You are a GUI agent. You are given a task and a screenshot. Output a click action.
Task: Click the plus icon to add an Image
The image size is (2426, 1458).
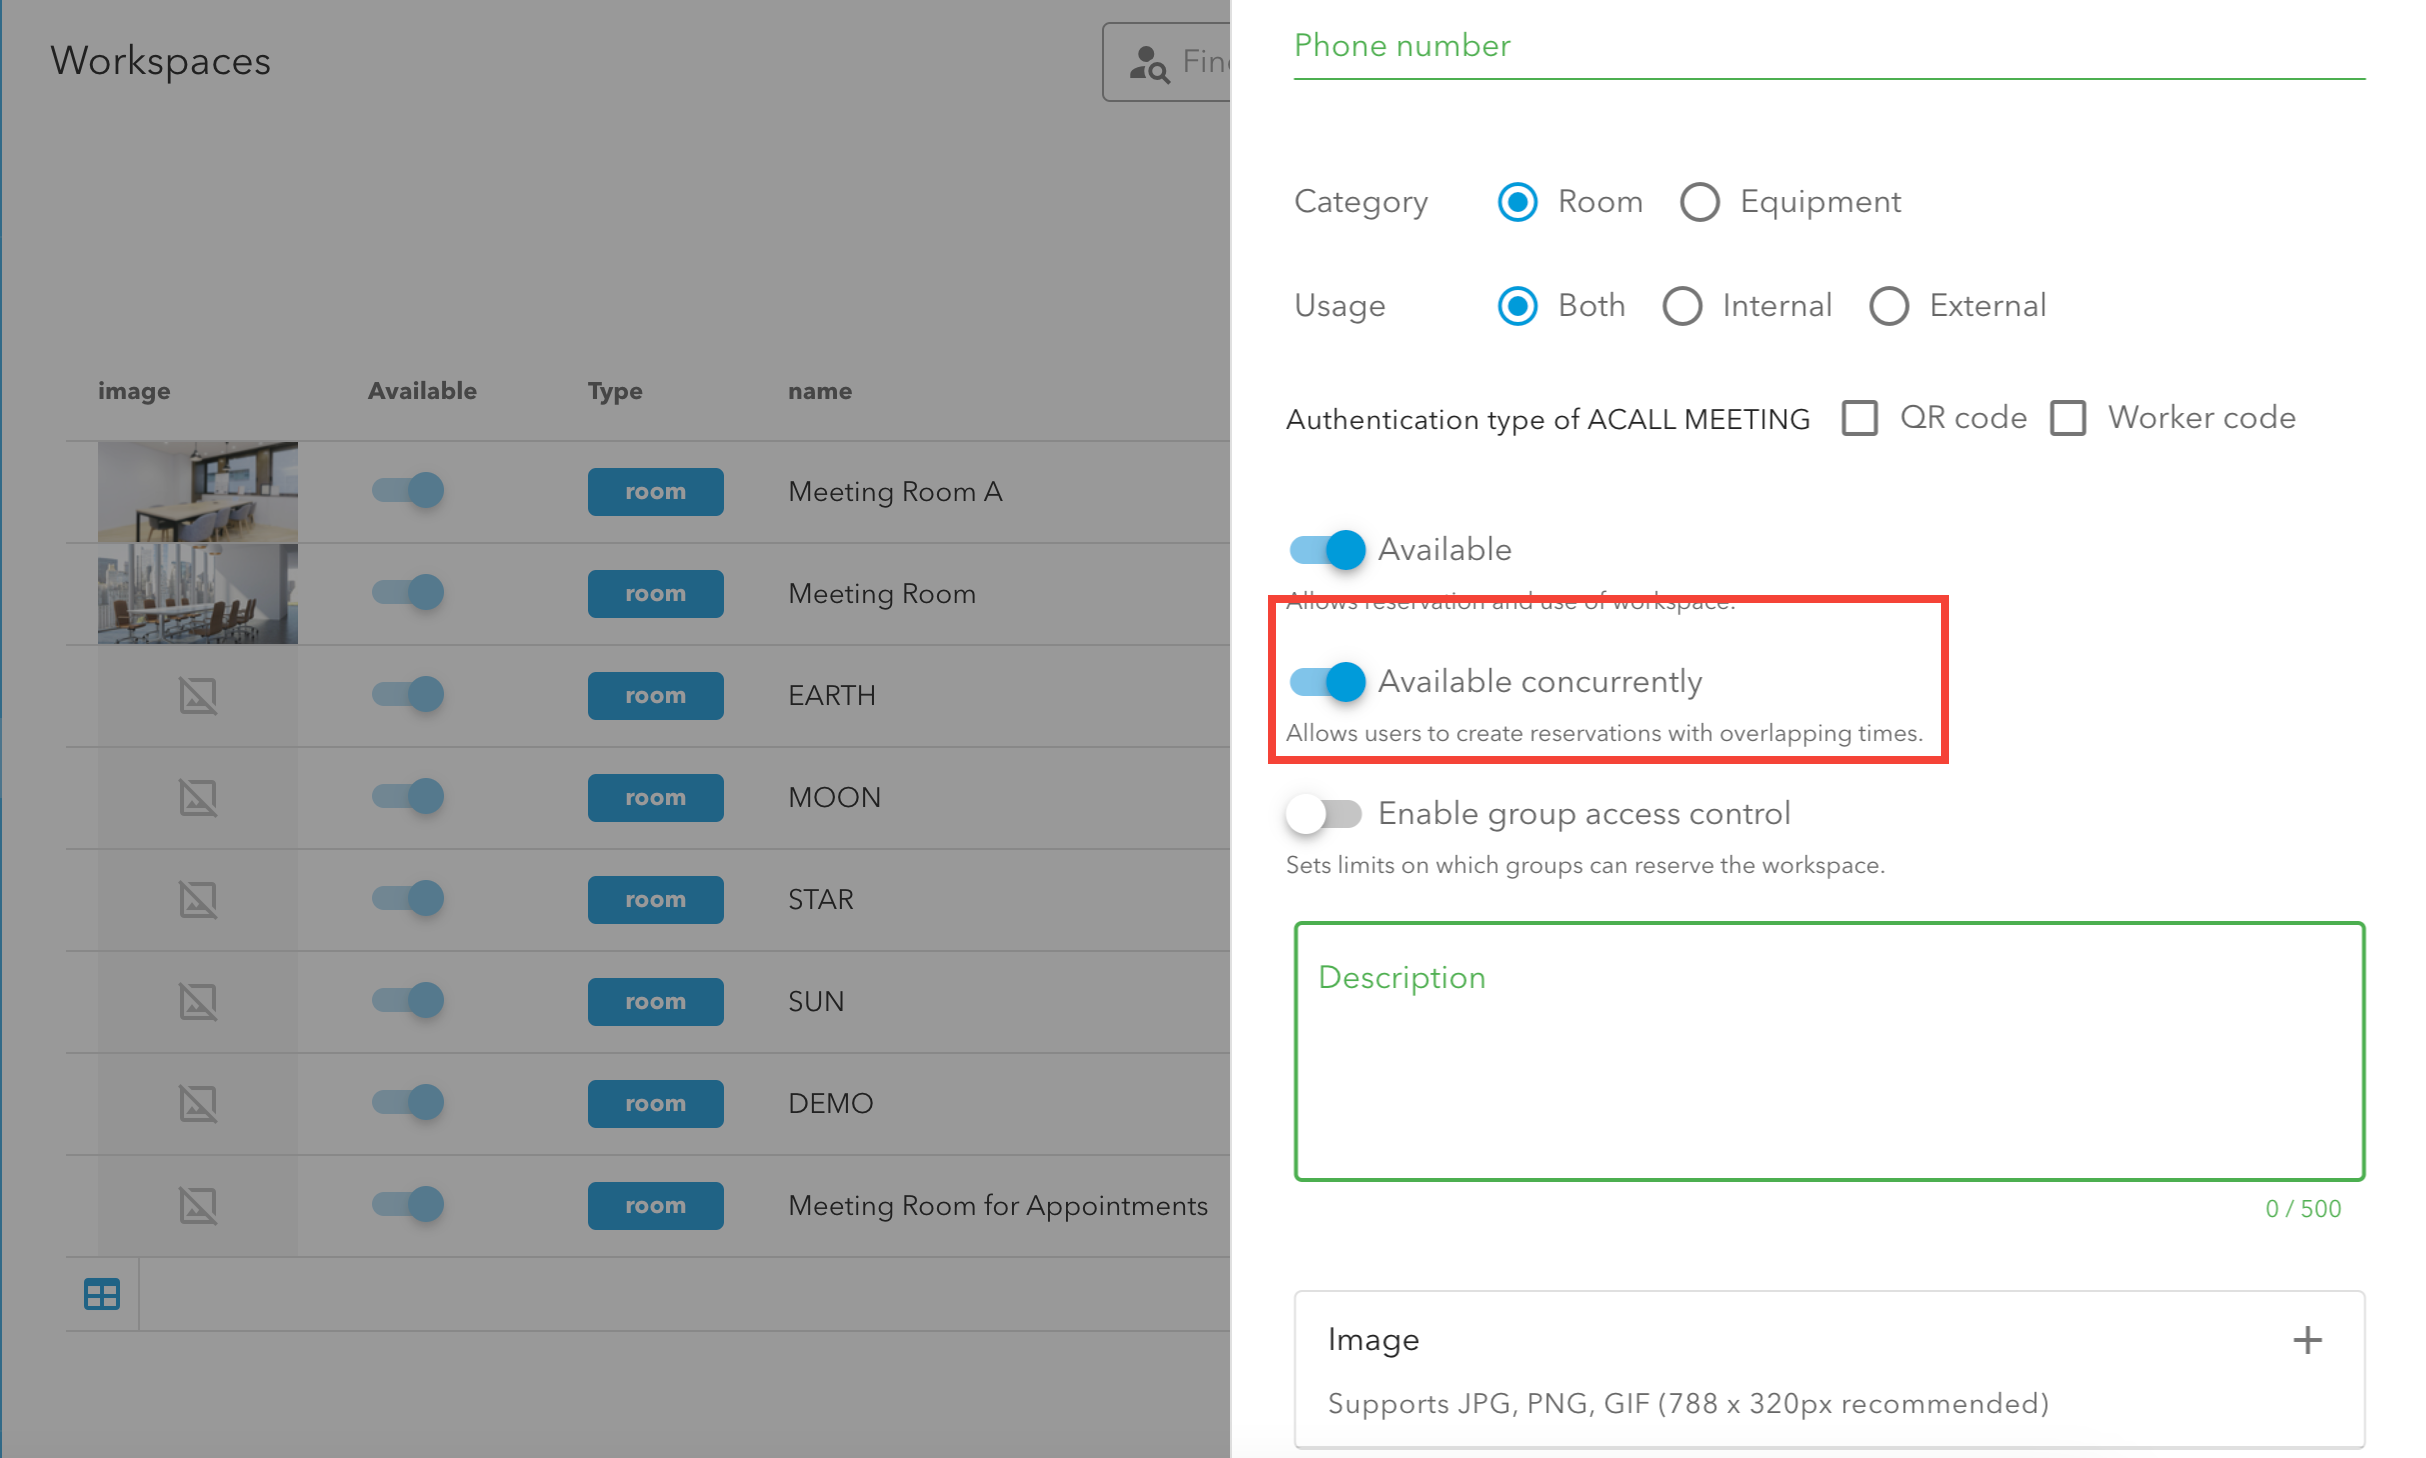[2308, 1340]
